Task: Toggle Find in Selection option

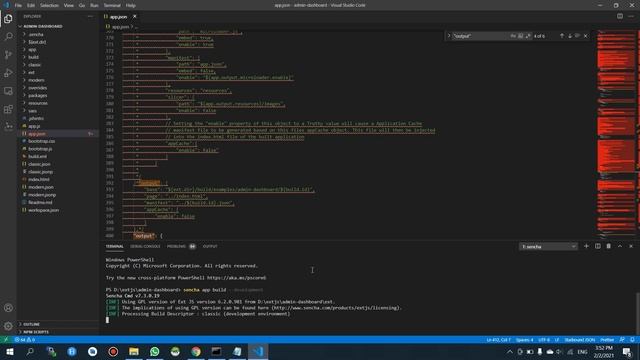Action: tap(577, 36)
